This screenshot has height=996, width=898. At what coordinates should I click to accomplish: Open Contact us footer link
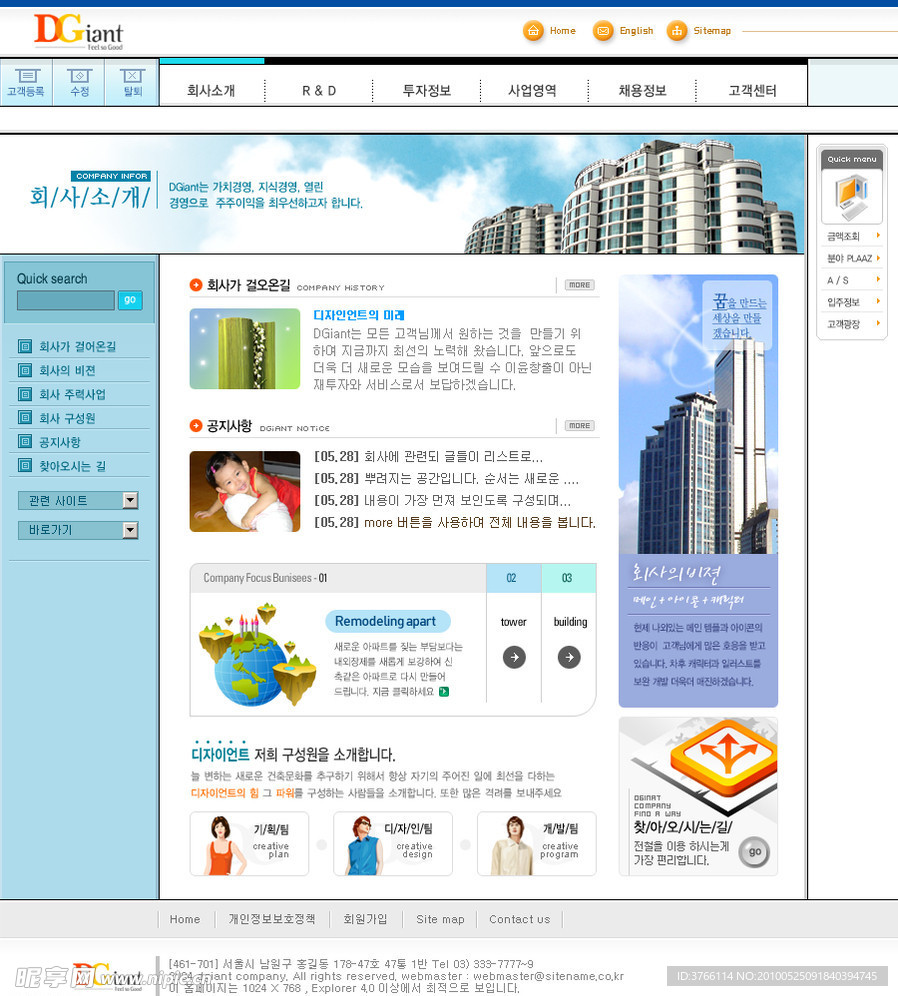pos(519,919)
